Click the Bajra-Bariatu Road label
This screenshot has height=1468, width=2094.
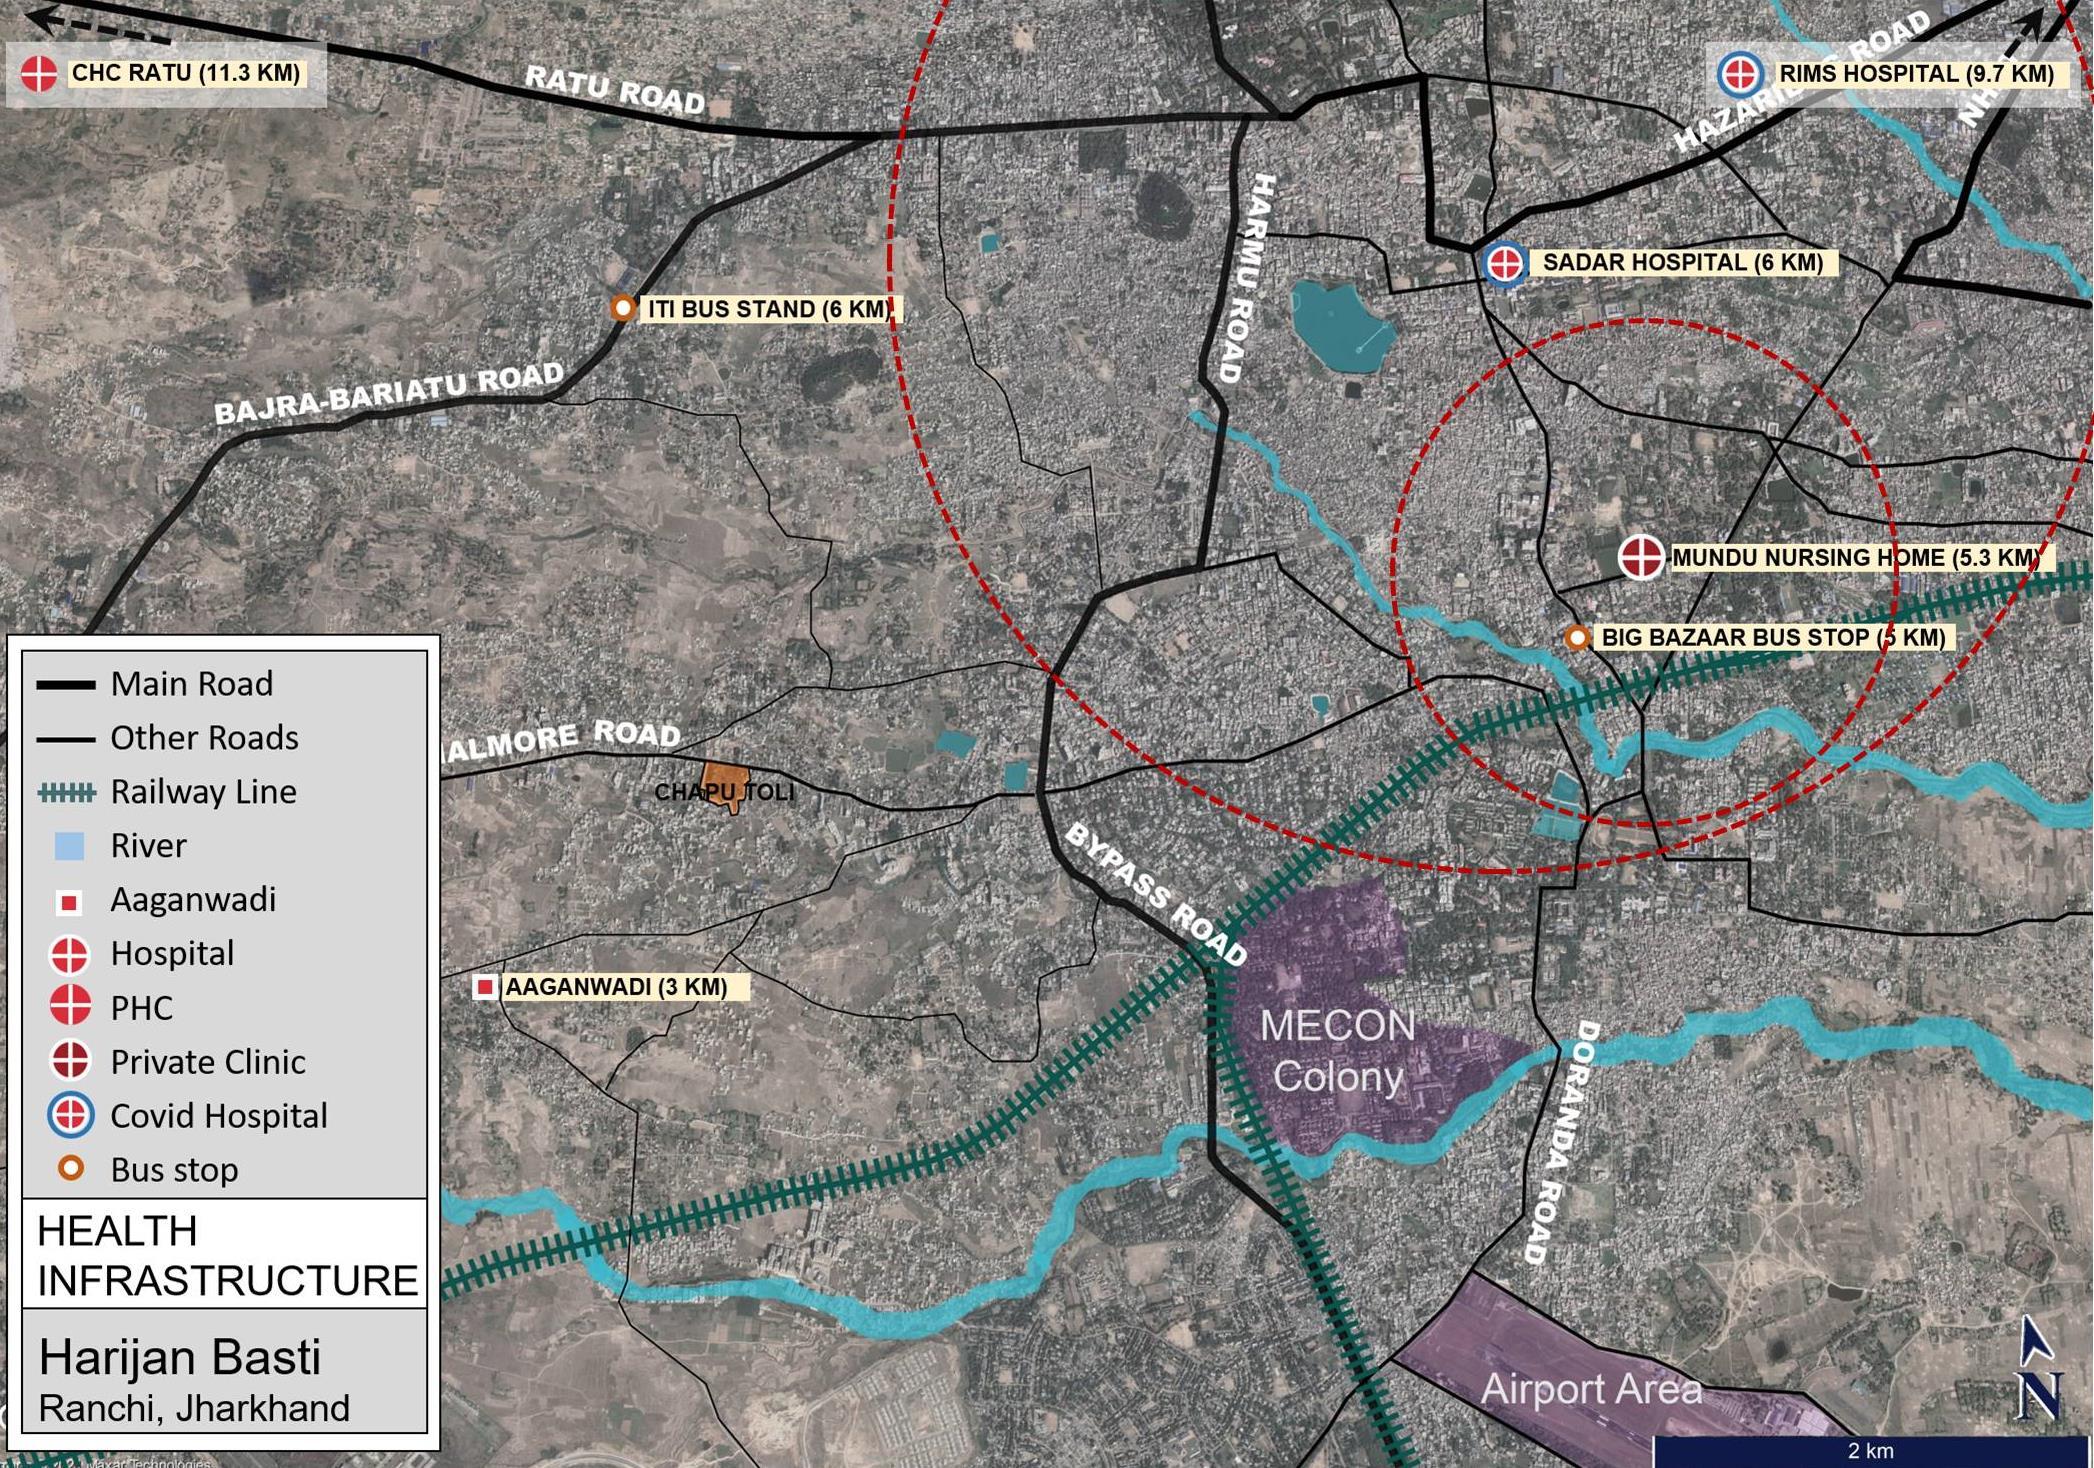click(x=389, y=394)
